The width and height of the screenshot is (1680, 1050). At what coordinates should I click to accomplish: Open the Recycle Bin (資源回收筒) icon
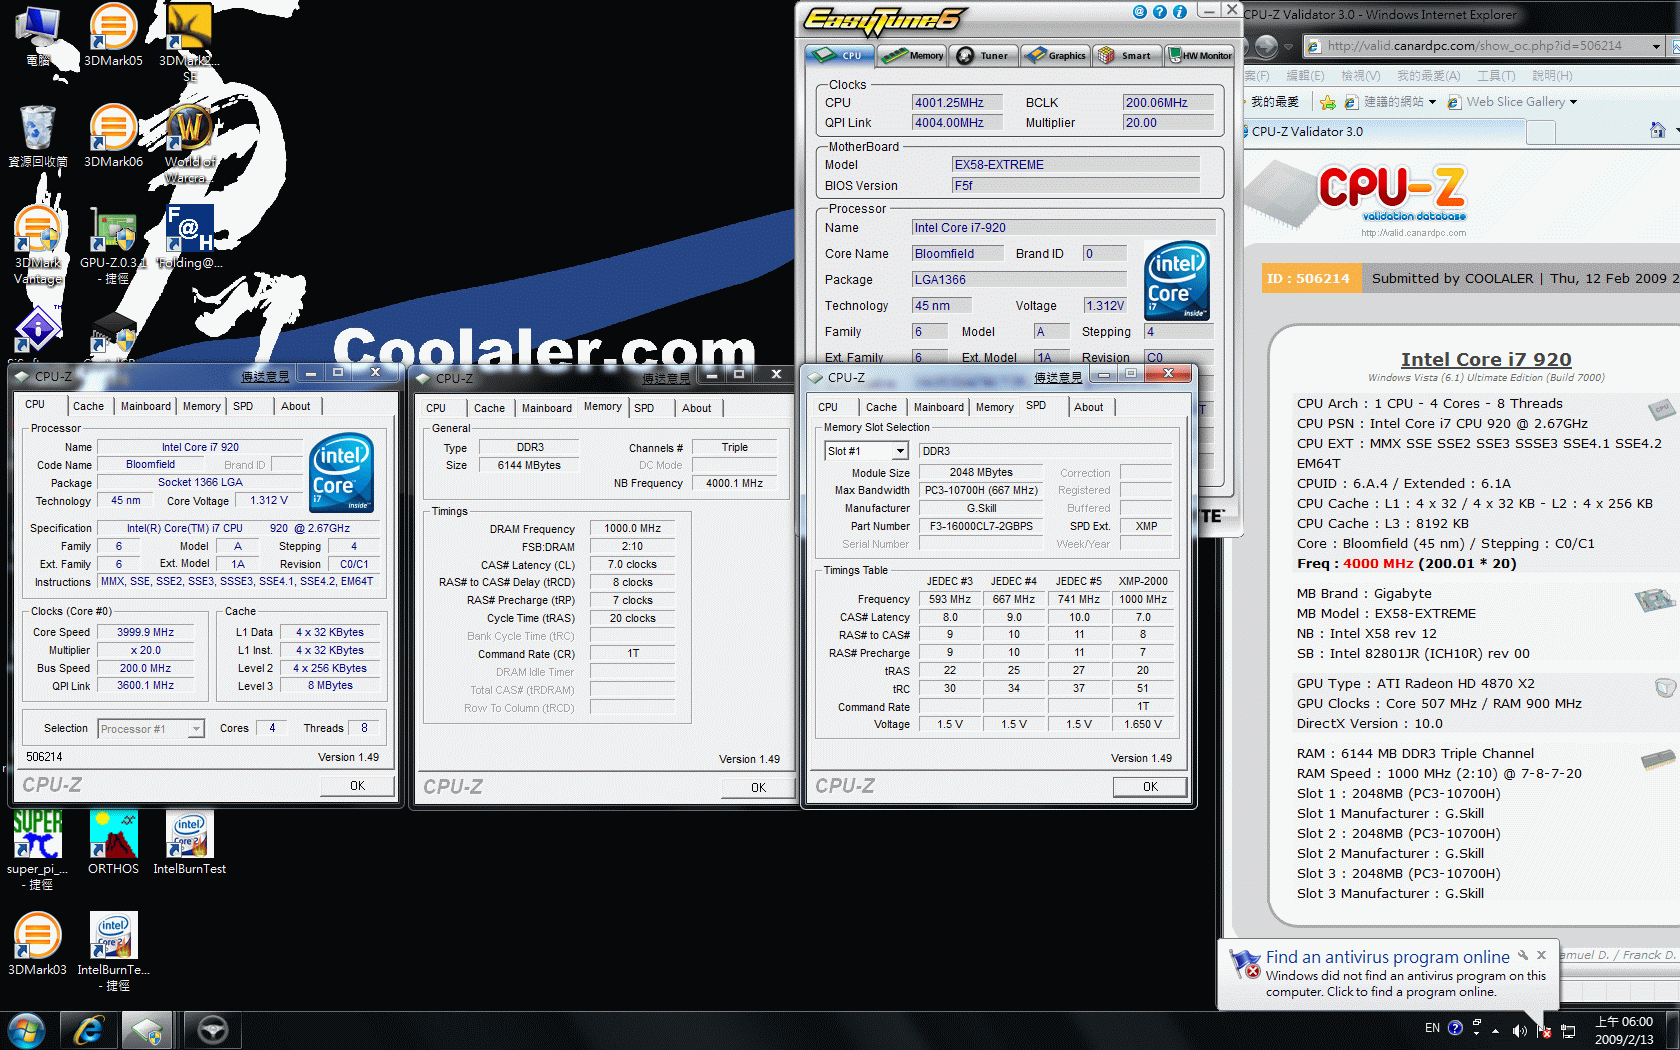click(x=38, y=136)
